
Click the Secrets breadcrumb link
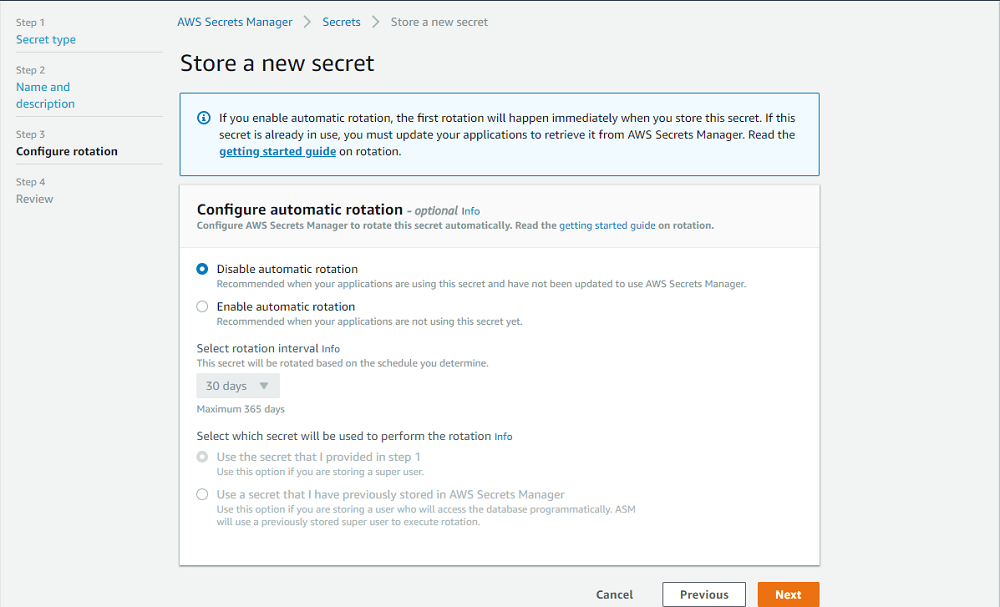(341, 21)
